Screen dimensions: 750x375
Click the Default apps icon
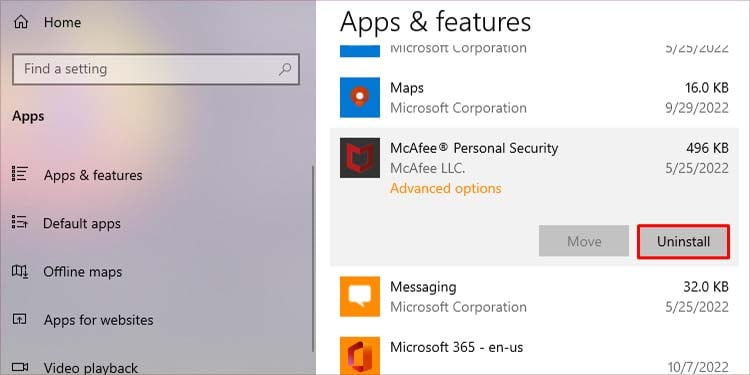(20, 222)
